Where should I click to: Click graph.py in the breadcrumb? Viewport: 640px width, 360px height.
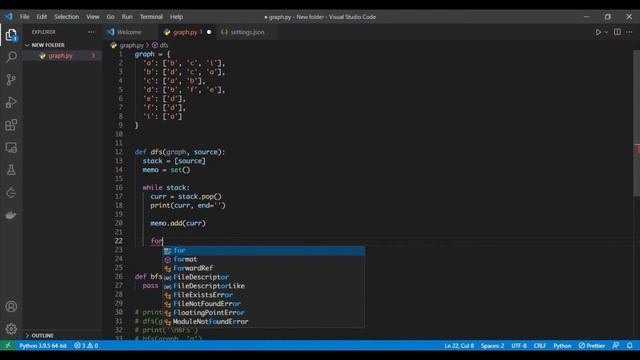click(x=131, y=45)
